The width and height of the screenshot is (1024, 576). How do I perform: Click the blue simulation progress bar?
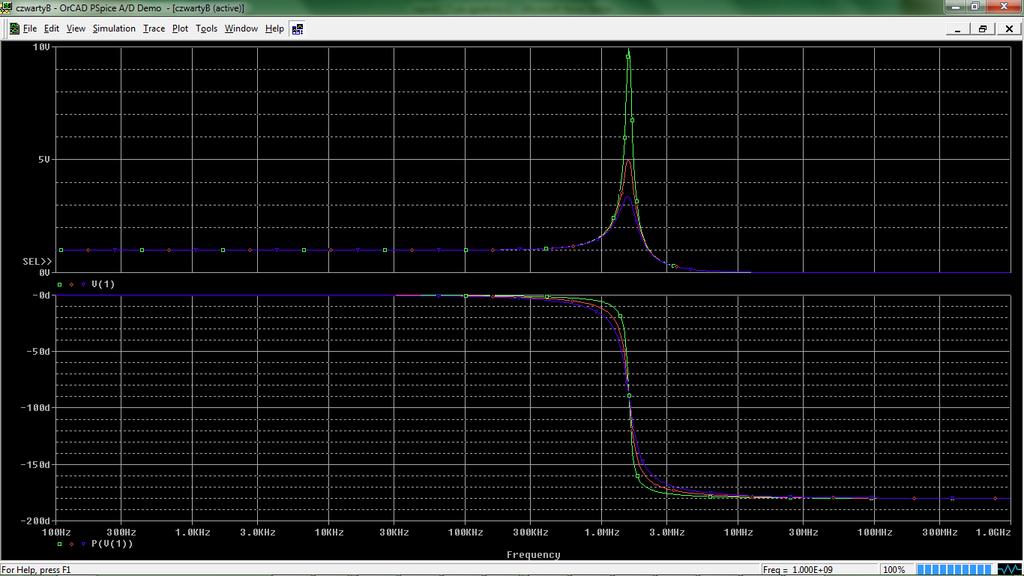click(954, 569)
